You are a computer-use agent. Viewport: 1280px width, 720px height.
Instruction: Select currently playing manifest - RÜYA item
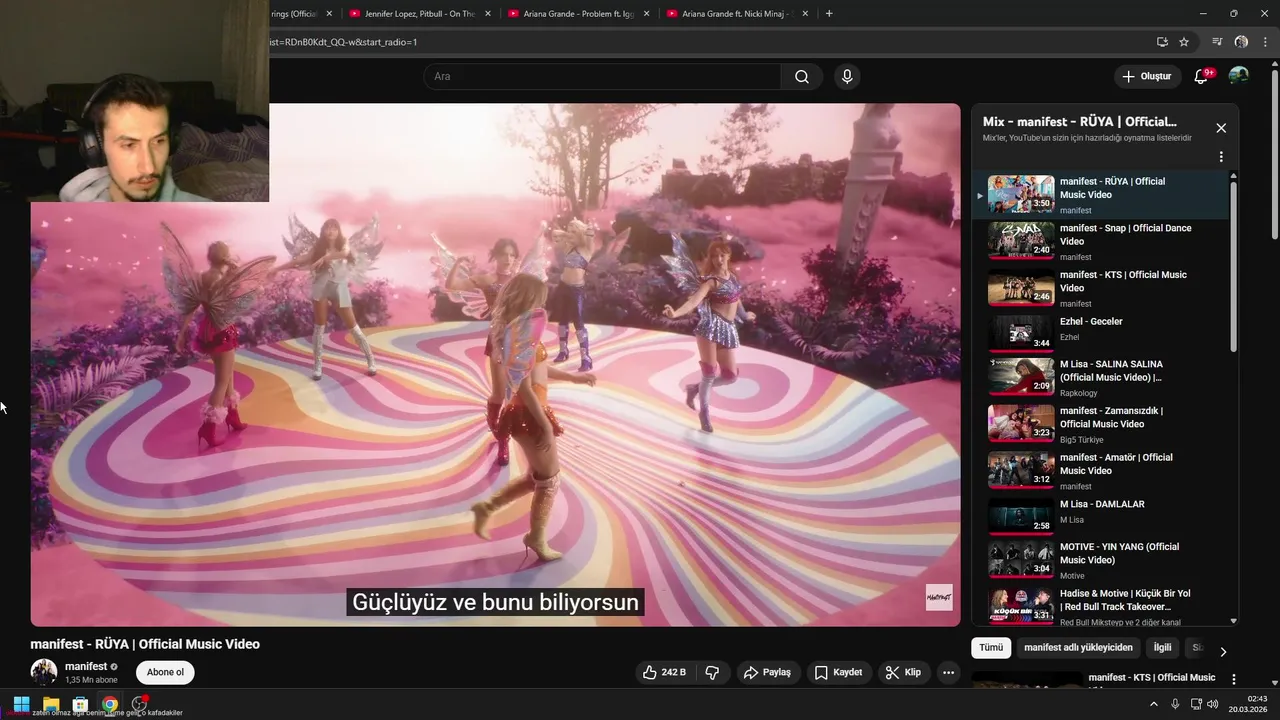coord(1100,195)
